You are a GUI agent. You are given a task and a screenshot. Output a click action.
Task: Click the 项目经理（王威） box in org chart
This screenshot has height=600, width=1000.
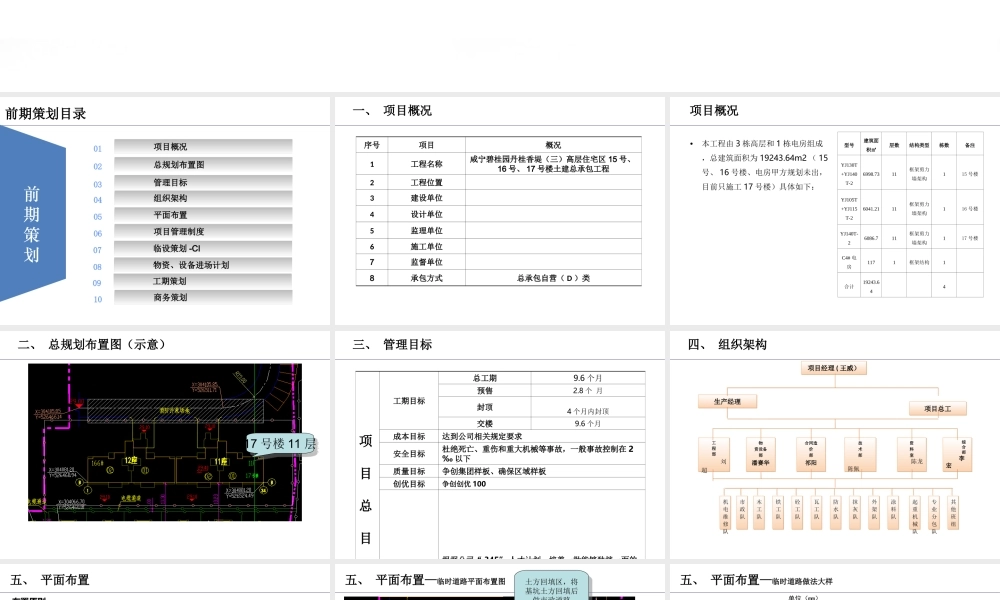click(x=834, y=368)
